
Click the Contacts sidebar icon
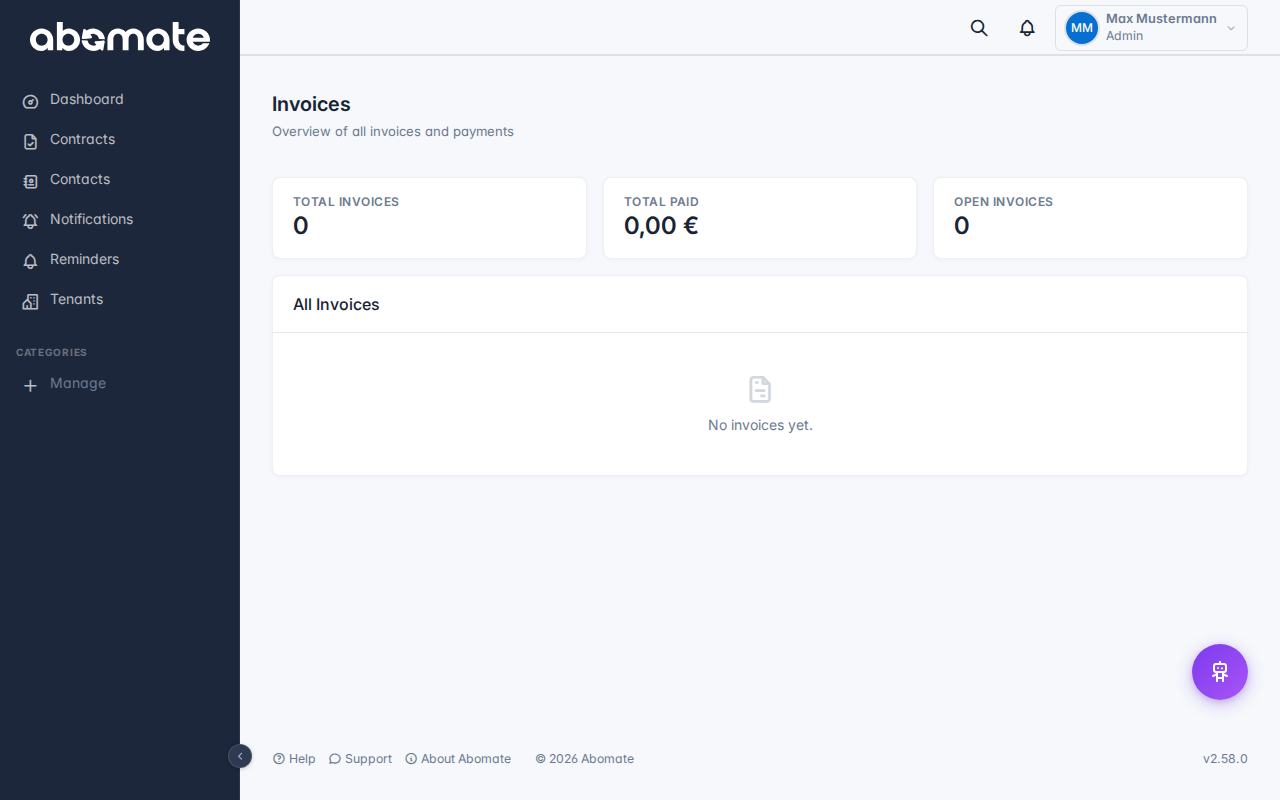30,180
